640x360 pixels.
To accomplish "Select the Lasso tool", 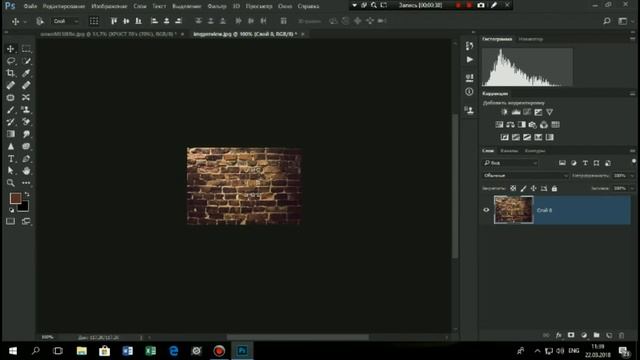I will 11,61.
